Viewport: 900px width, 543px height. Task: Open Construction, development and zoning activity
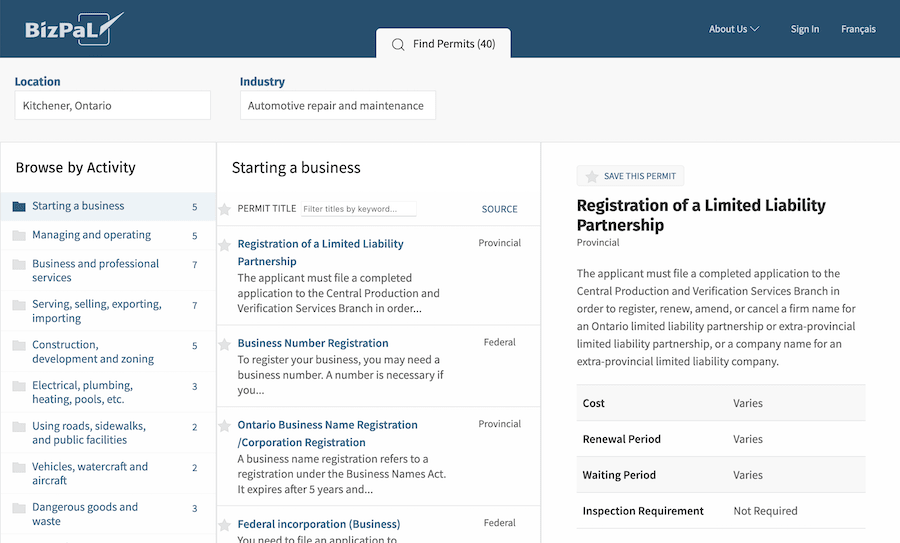coord(108,351)
